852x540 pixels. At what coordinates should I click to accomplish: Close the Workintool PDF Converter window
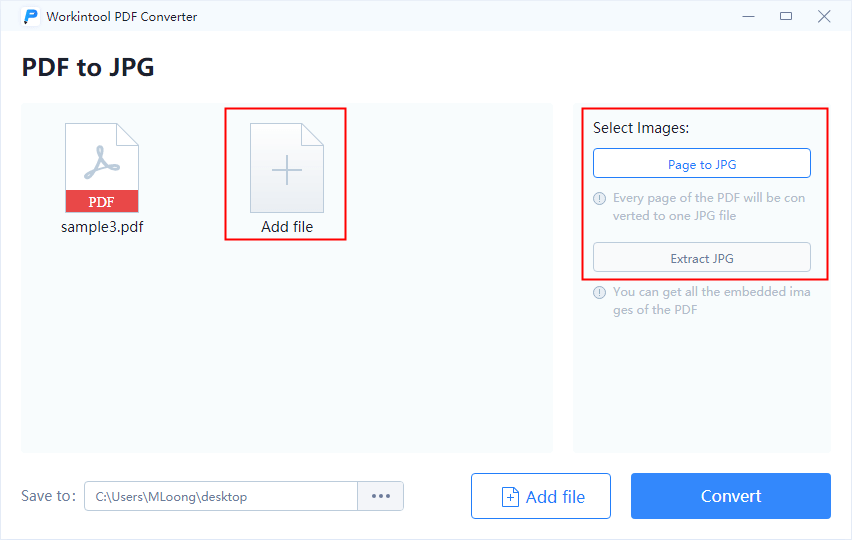(824, 16)
